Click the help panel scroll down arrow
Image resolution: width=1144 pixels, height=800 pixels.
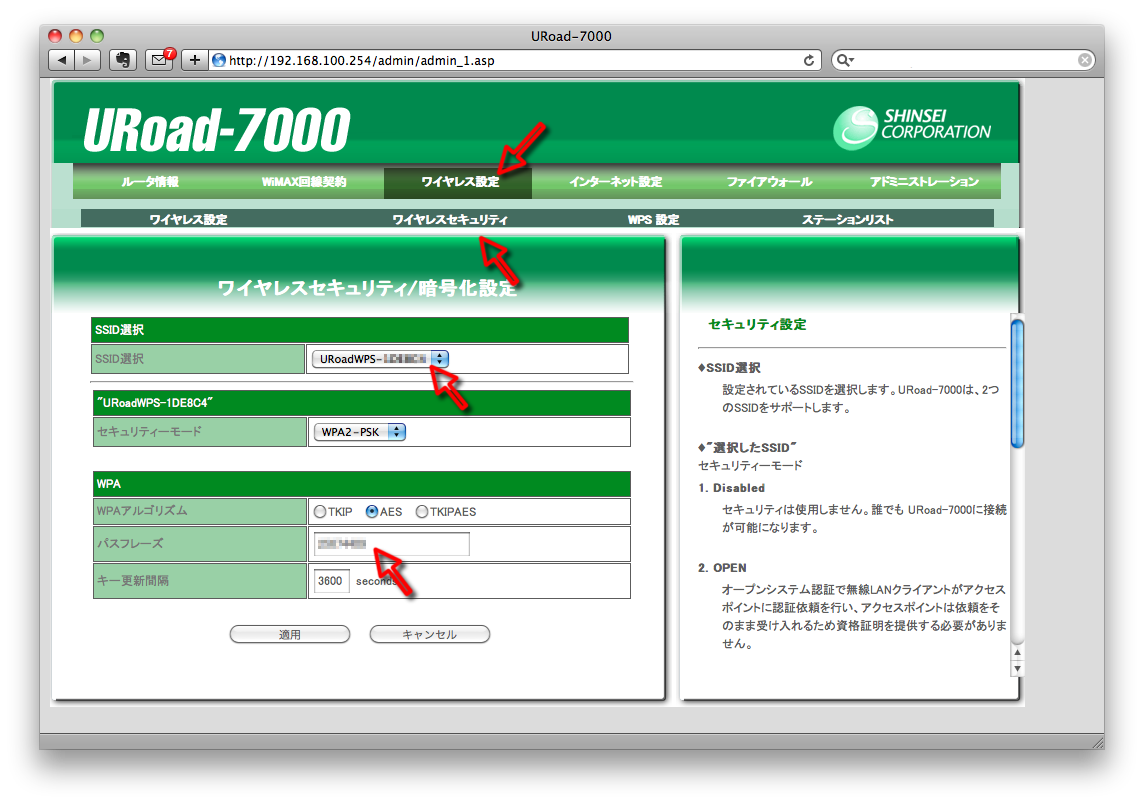tap(1017, 668)
